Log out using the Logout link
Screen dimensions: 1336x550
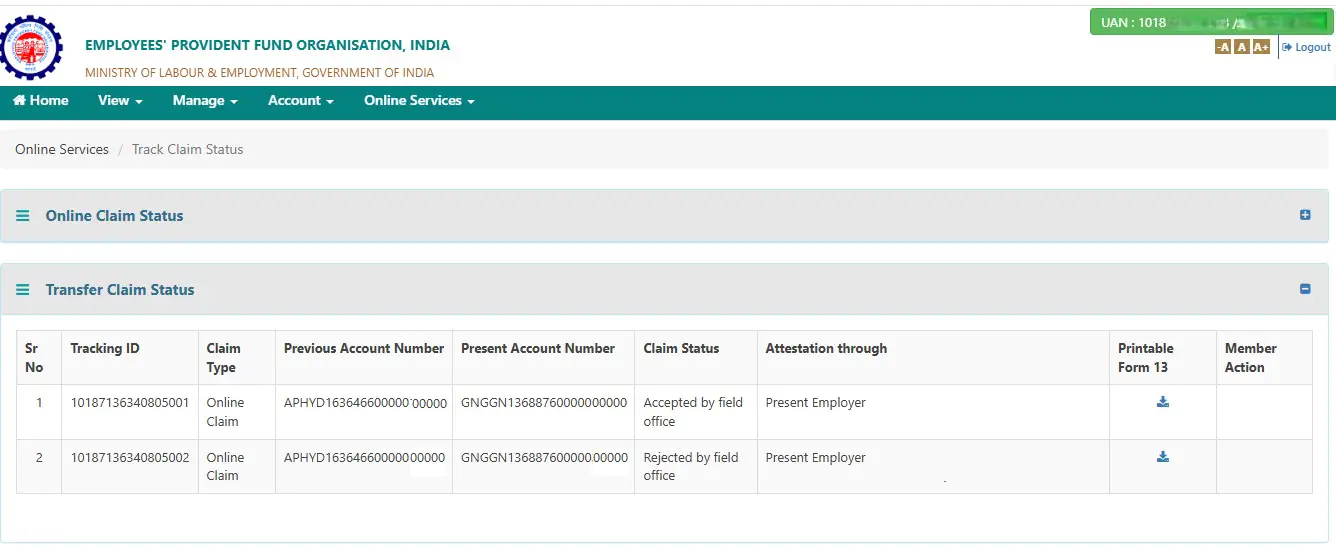pyautogui.click(x=1307, y=47)
